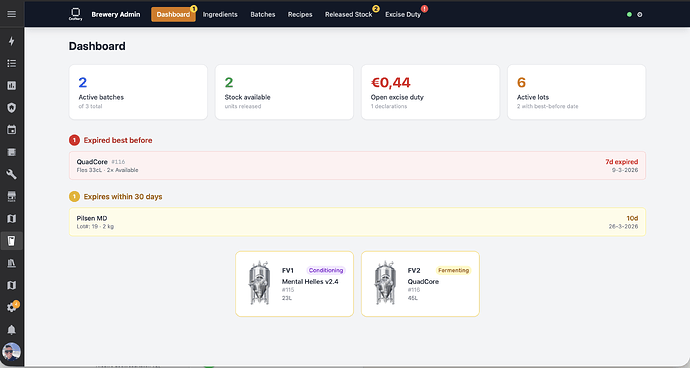Click the Fermenting status badge on FV2

point(453,270)
